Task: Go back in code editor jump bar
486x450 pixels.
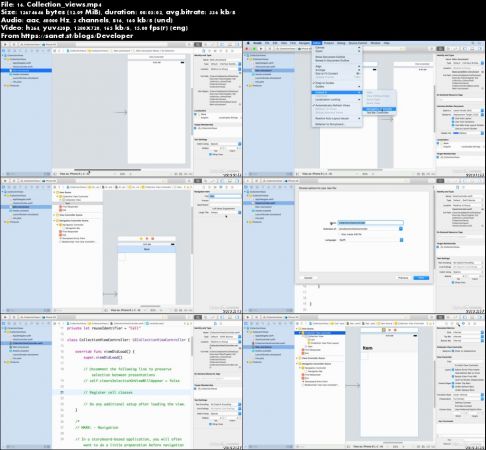Action: point(59,323)
